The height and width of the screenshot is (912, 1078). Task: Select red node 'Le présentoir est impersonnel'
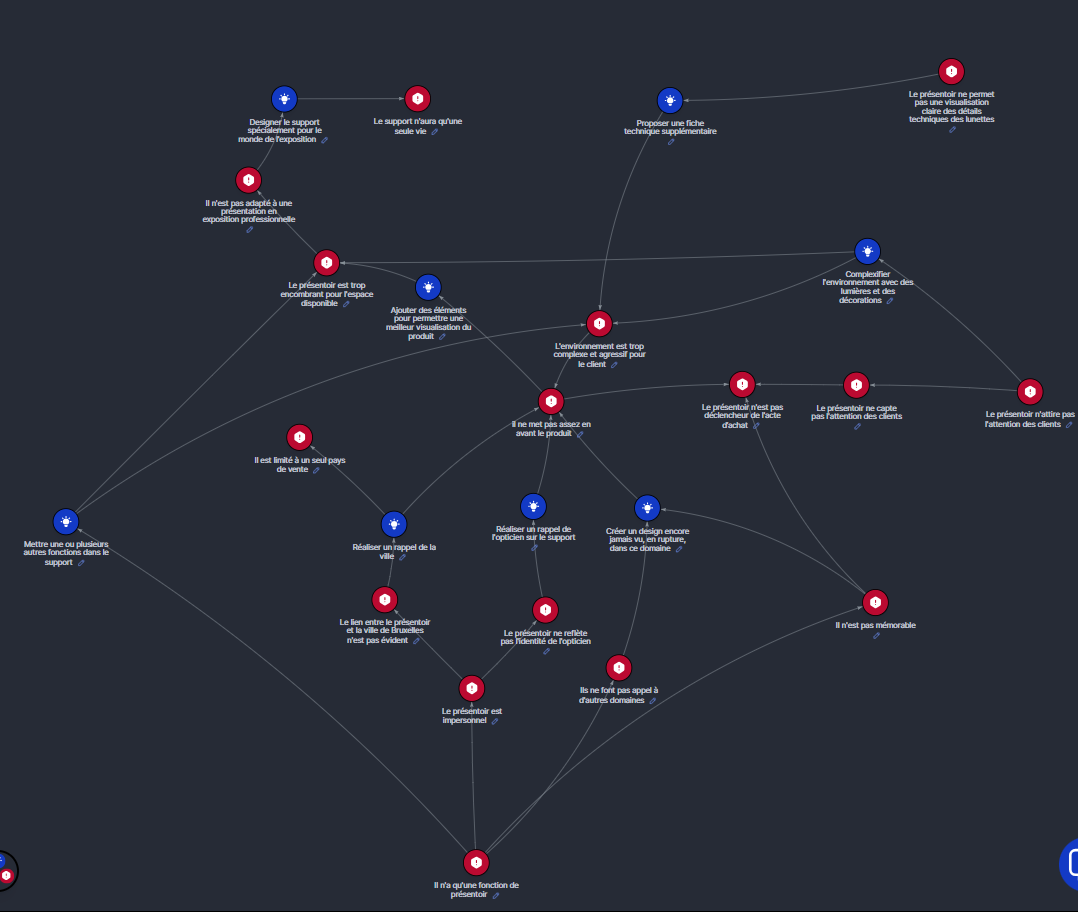tap(472, 688)
